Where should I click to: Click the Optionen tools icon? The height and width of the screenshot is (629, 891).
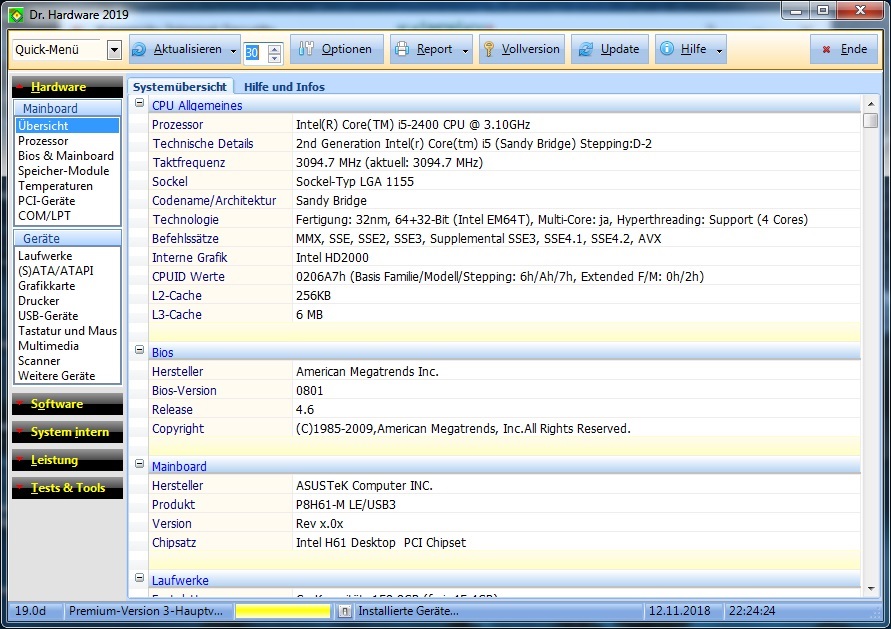[306, 49]
